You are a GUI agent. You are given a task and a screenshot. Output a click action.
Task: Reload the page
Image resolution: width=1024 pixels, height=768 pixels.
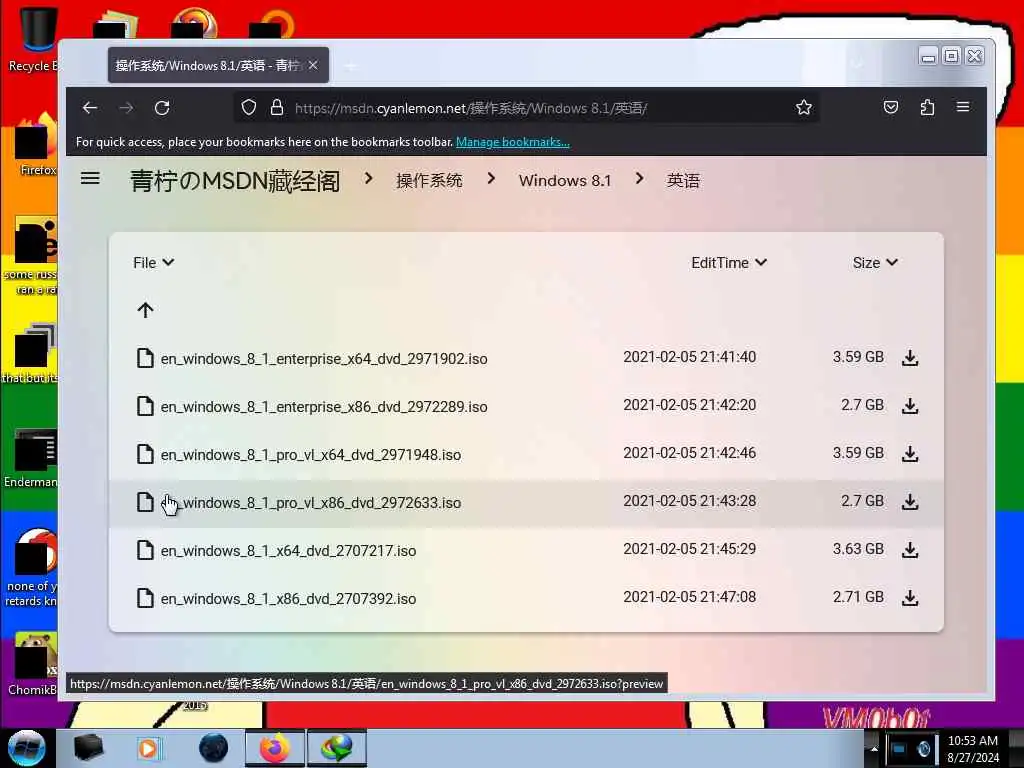click(162, 108)
